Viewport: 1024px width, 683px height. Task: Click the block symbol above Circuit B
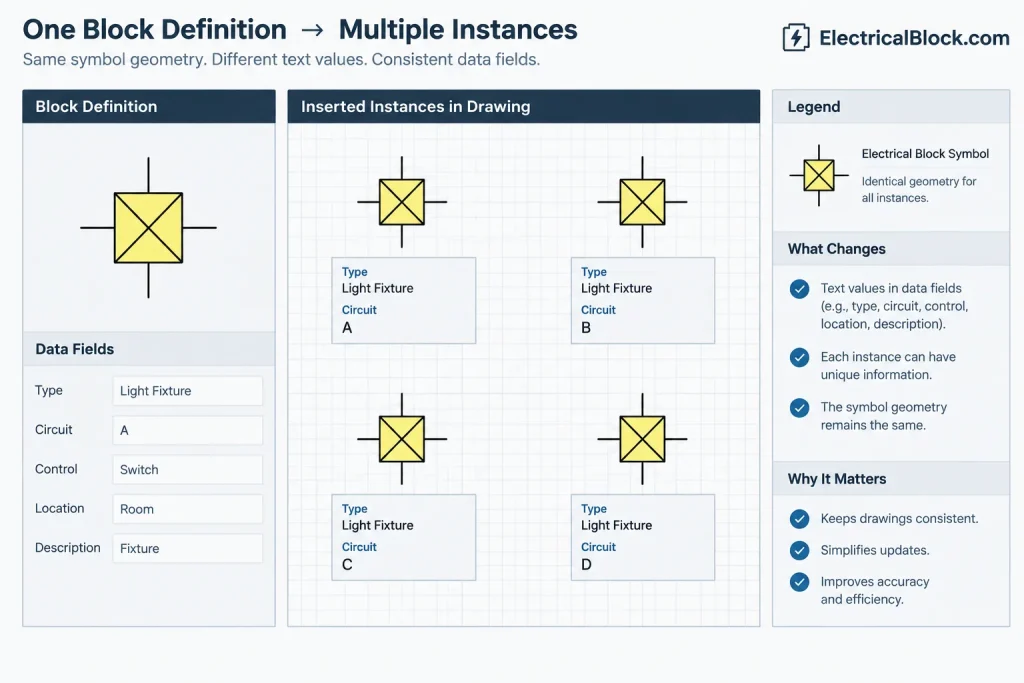pyautogui.click(x=642, y=202)
